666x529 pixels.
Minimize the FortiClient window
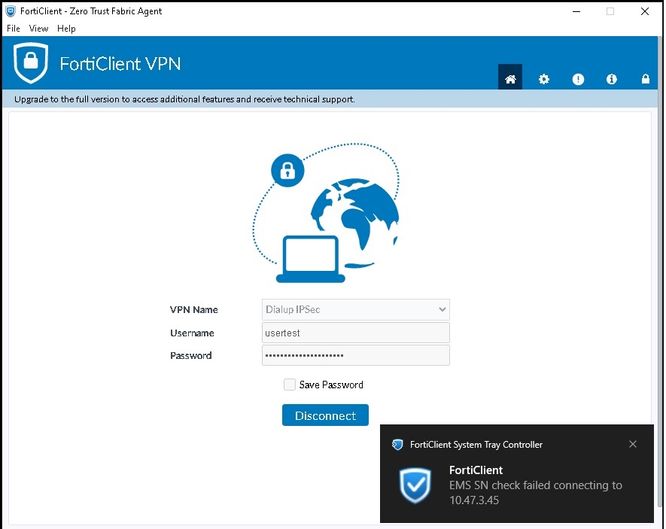[x=576, y=11]
